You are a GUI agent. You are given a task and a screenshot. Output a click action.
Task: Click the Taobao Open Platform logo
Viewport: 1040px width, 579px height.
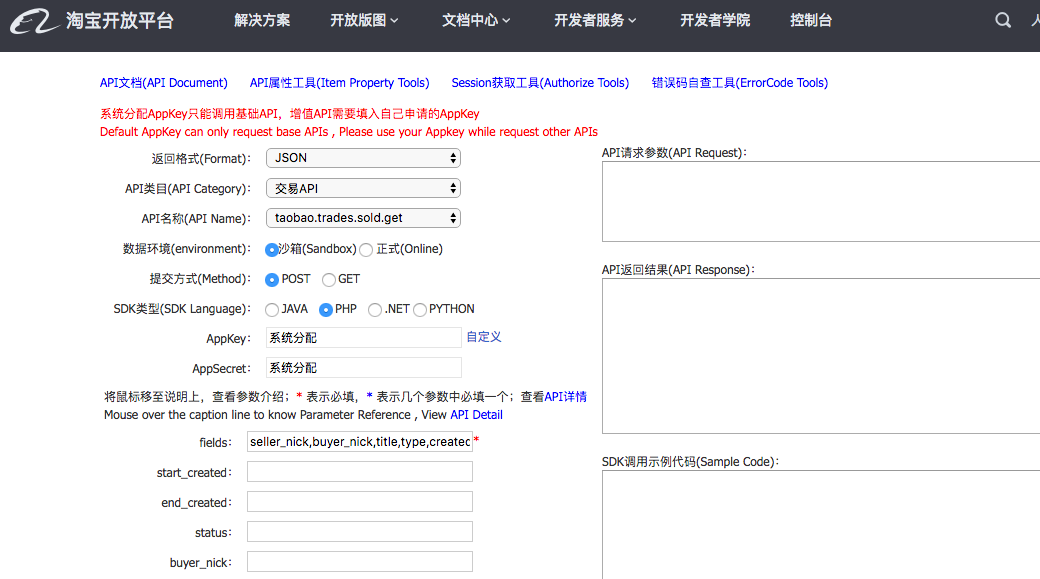[x=92, y=21]
